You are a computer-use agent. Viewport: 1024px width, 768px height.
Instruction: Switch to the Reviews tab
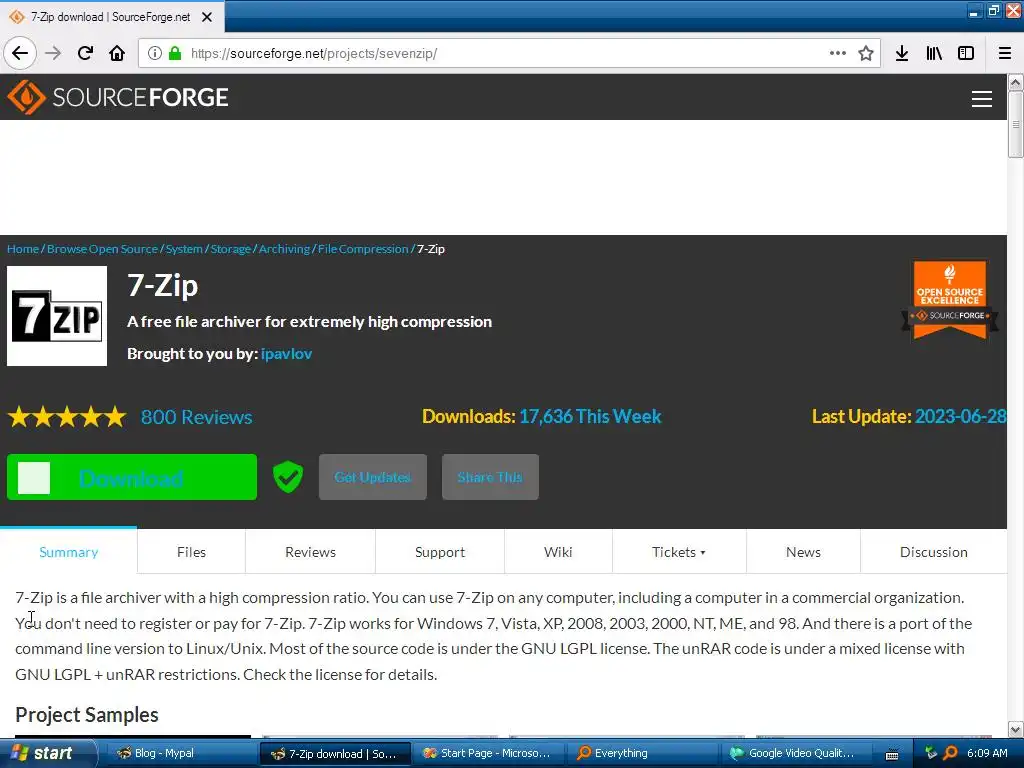click(x=310, y=552)
